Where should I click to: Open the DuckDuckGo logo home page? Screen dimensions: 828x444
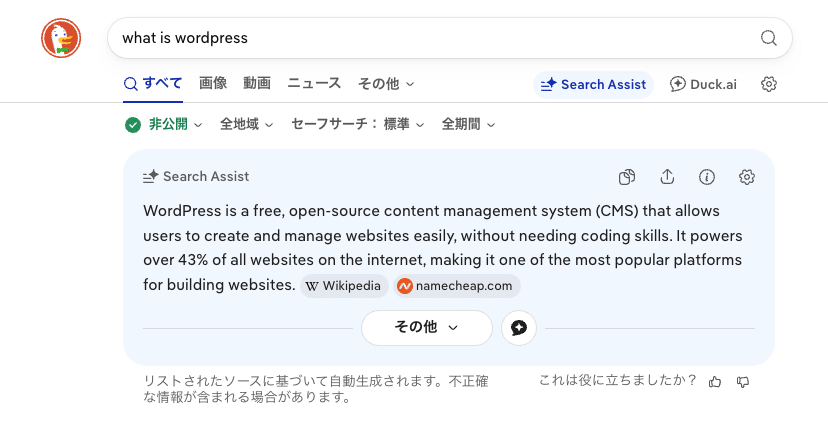[x=61, y=38]
